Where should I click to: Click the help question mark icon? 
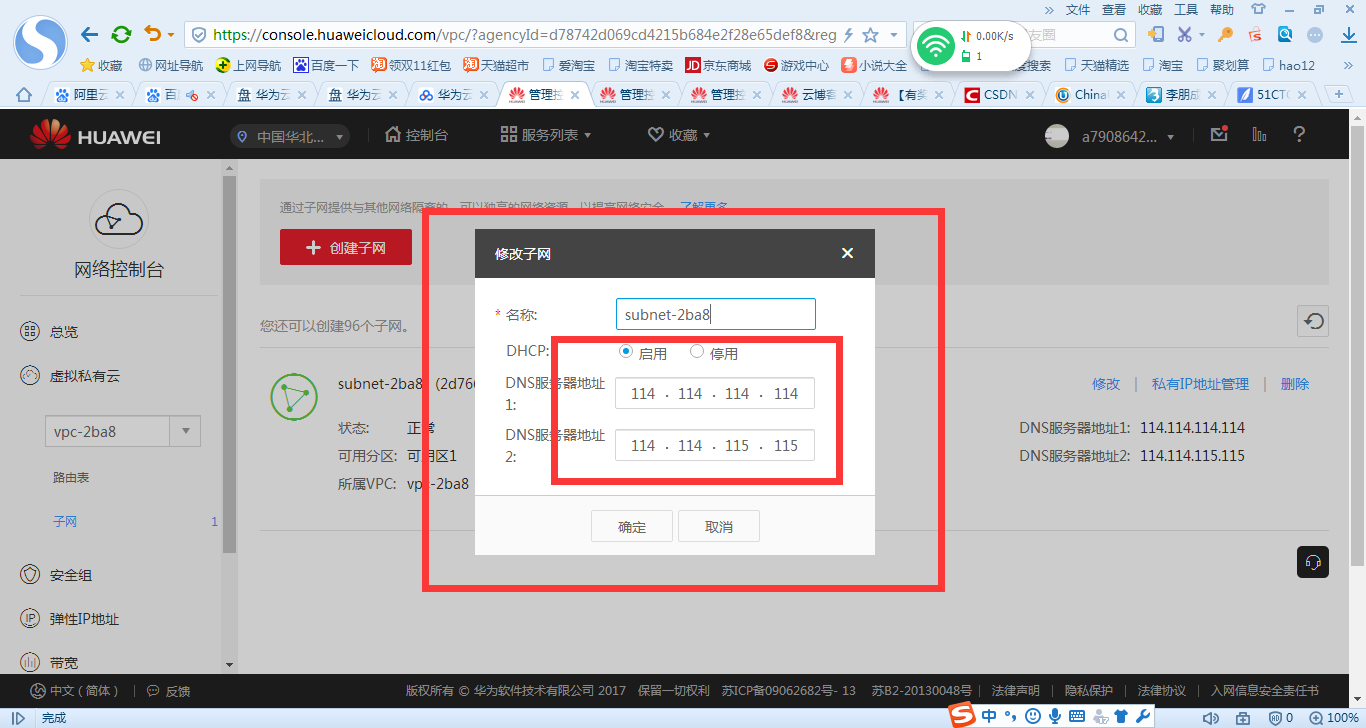[1299, 134]
